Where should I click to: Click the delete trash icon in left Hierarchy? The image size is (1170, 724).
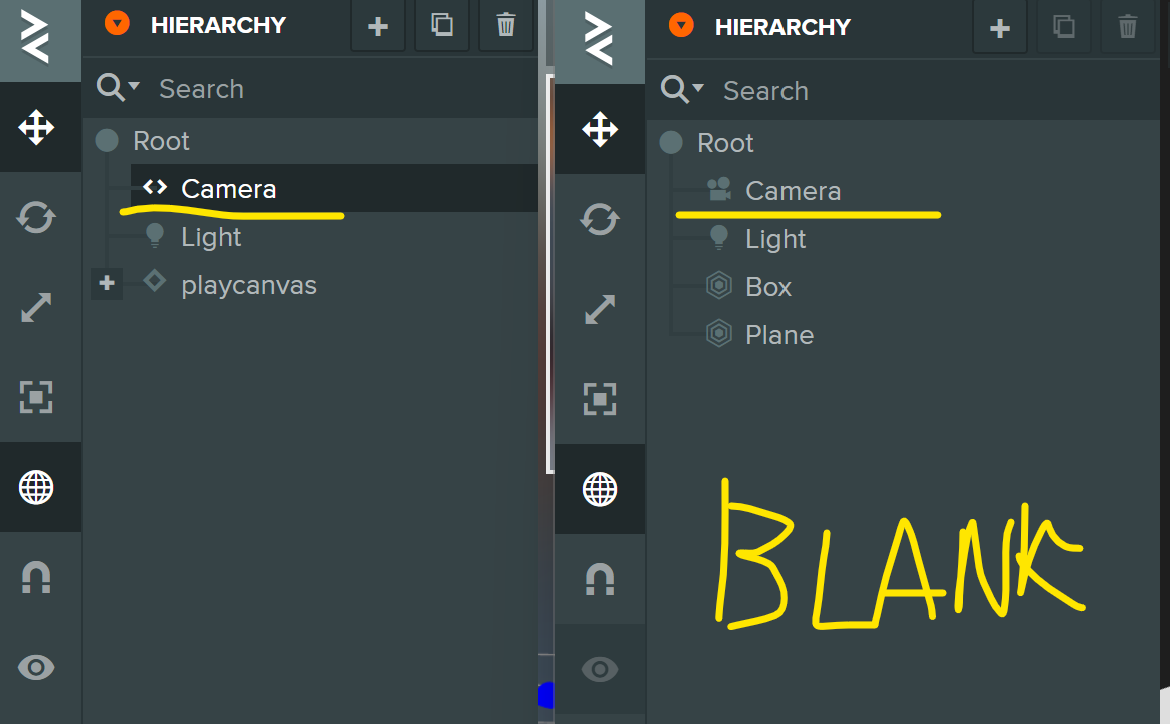pos(506,26)
